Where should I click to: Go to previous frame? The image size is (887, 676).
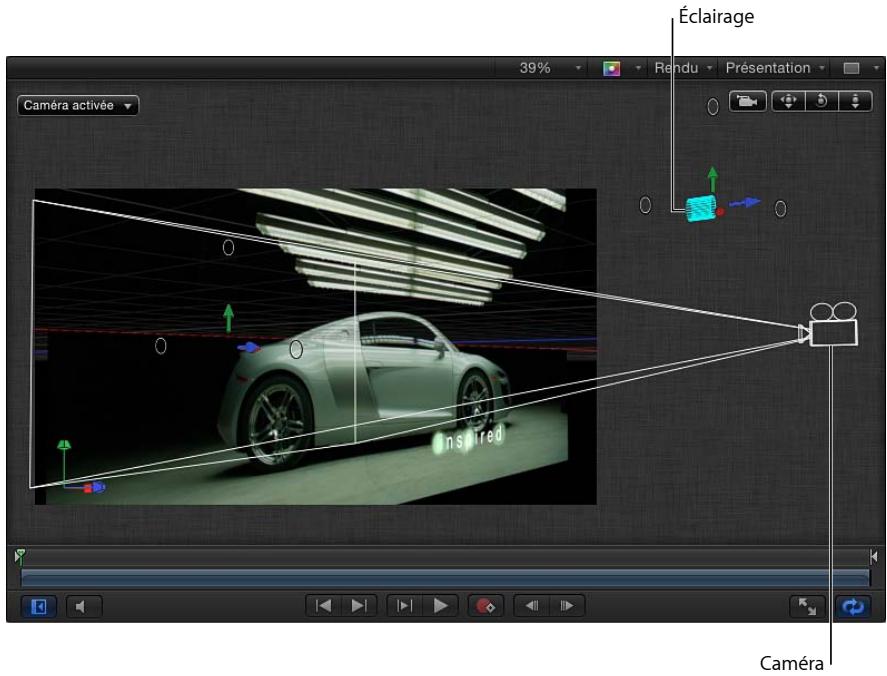(532, 606)
